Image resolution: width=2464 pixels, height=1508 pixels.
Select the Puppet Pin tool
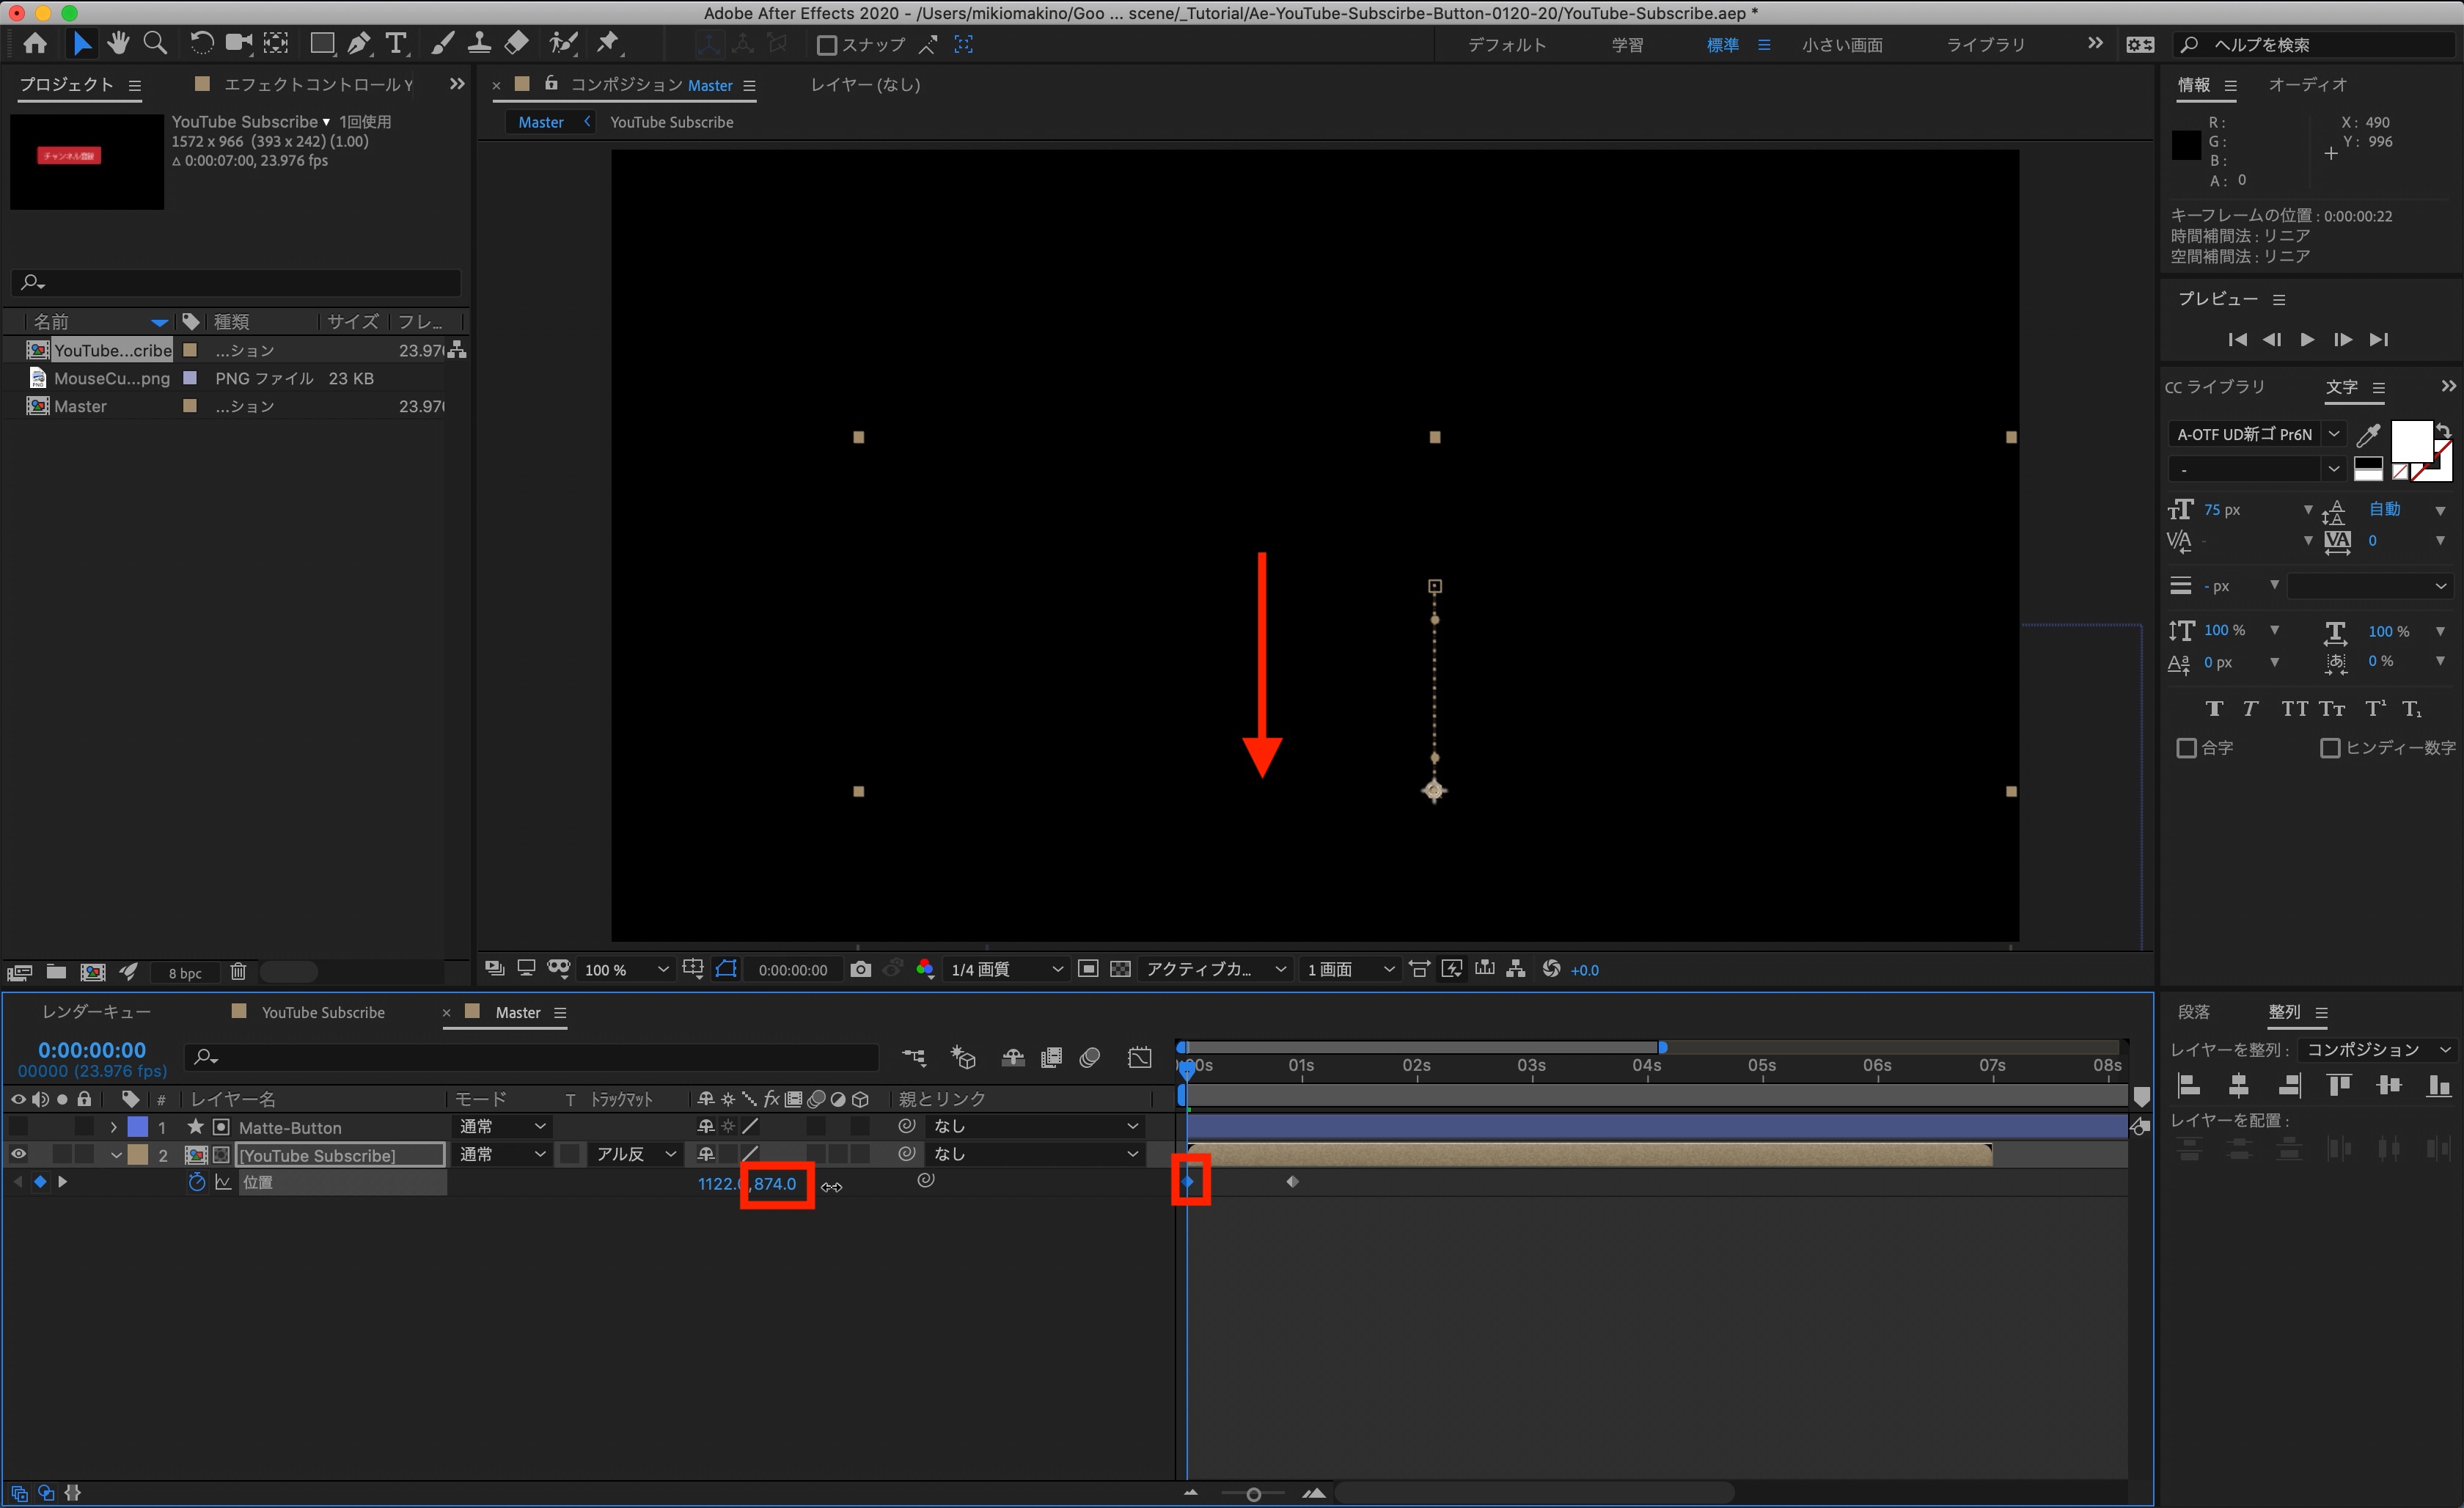607,43
